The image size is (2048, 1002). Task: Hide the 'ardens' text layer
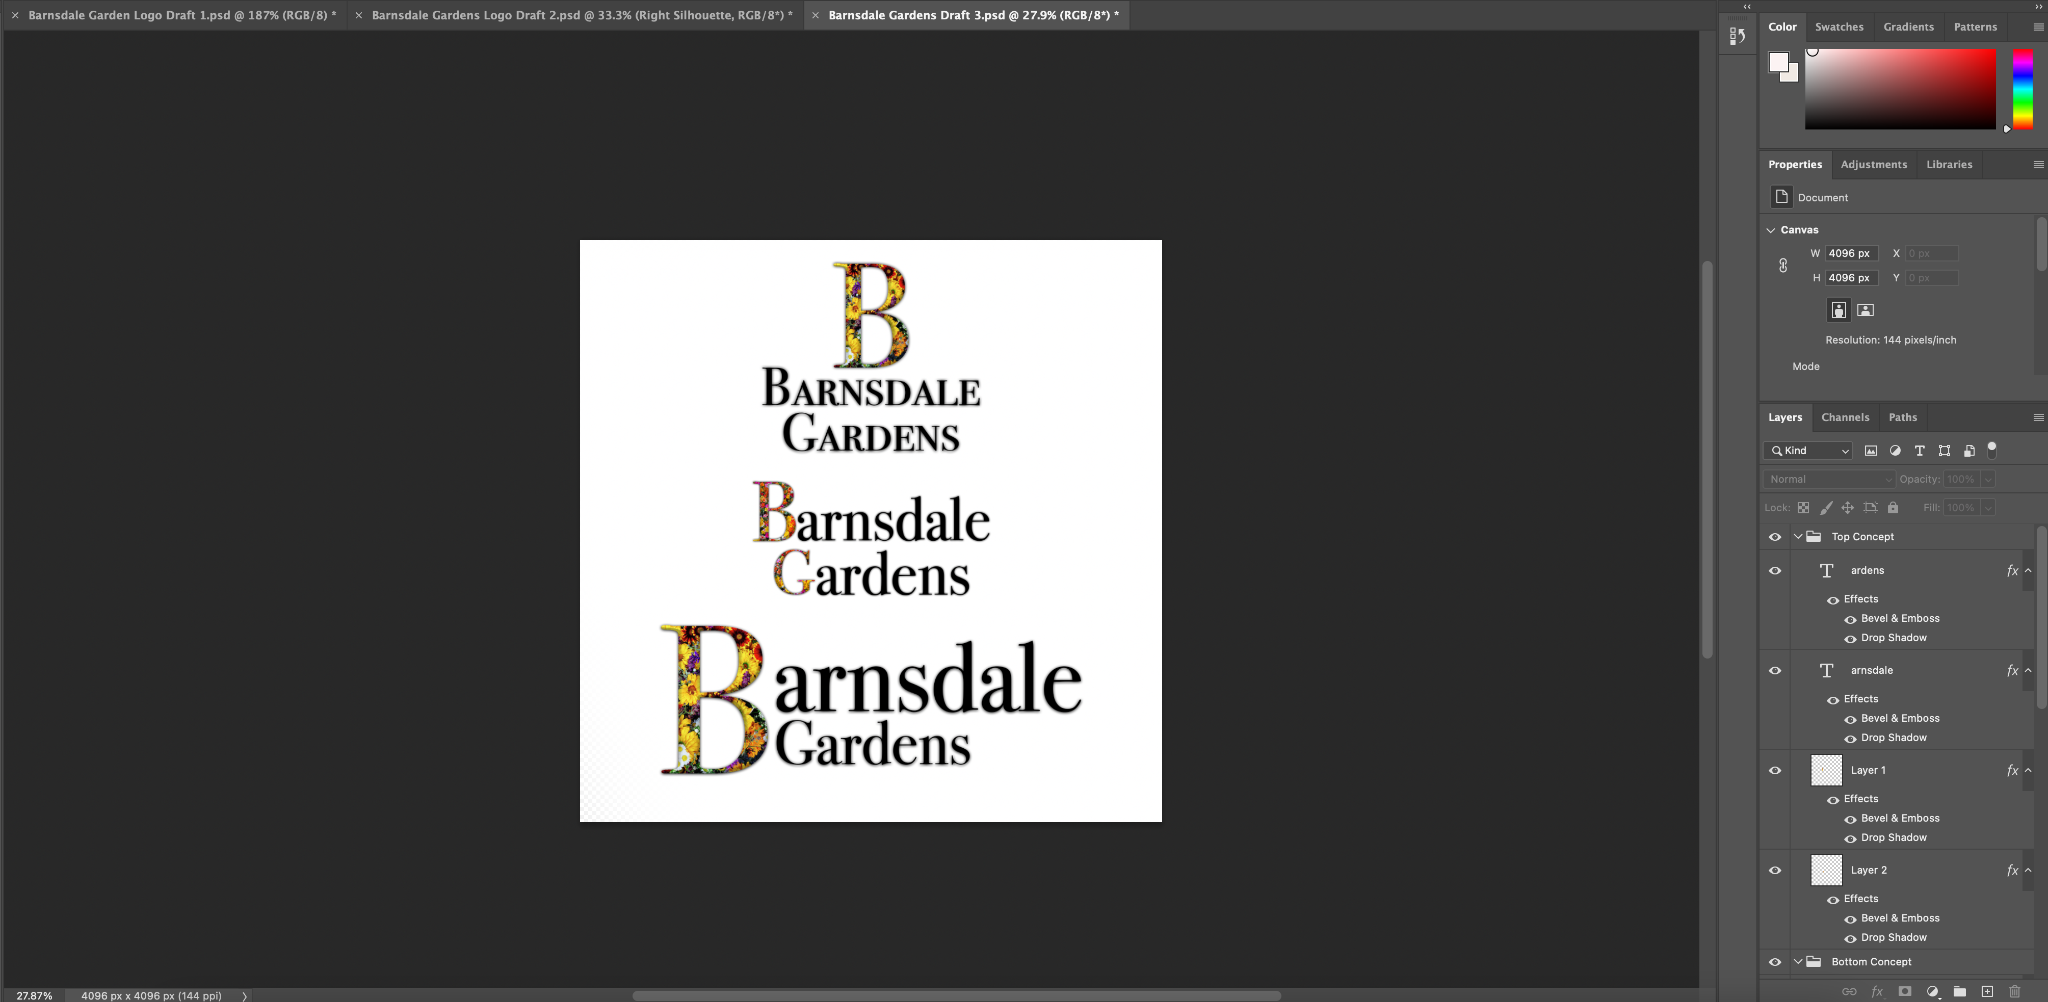[x=1775, y=571]
